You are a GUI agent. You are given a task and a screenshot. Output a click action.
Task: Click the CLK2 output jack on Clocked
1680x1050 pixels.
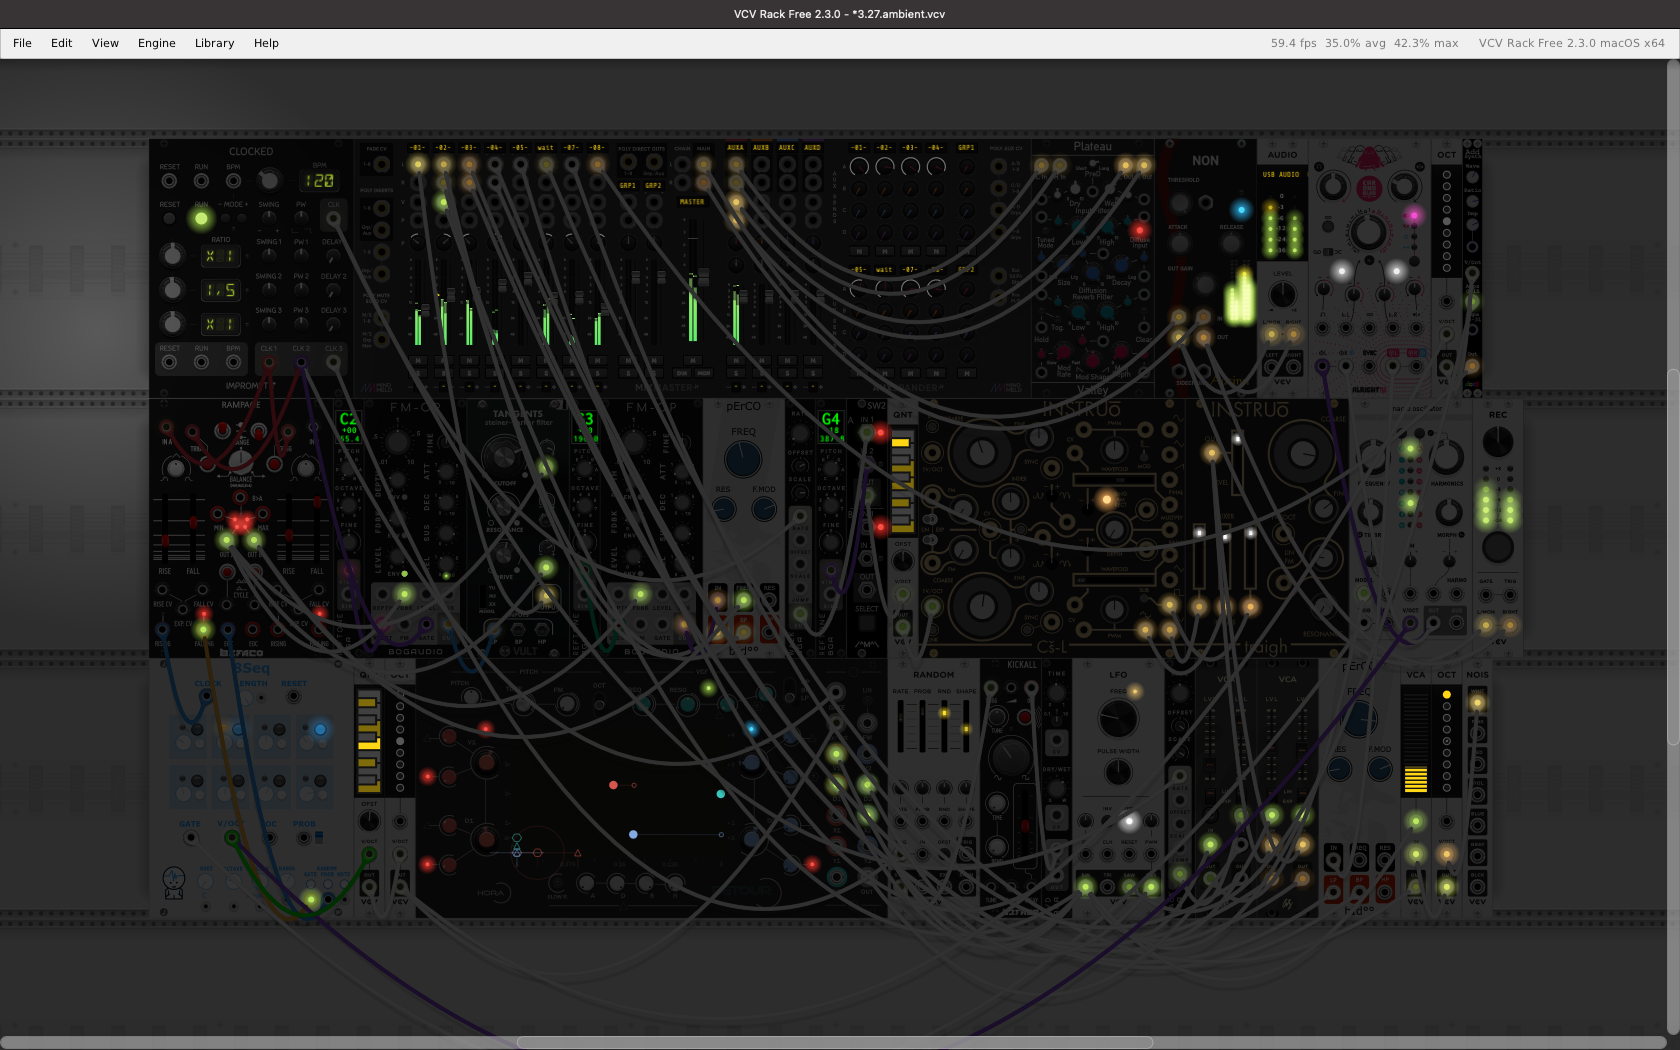(301, 361)
